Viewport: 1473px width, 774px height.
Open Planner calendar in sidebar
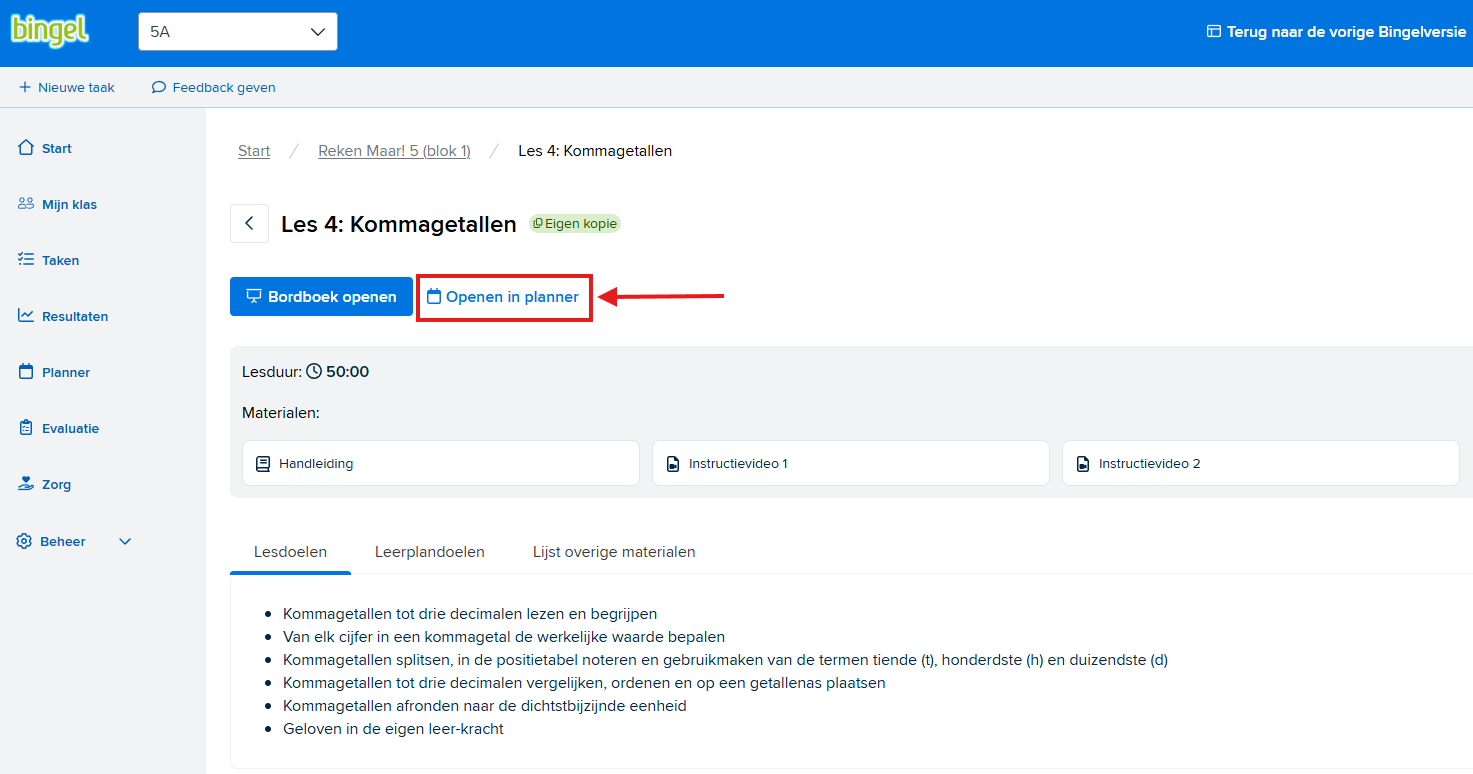[x=27, y=372]
